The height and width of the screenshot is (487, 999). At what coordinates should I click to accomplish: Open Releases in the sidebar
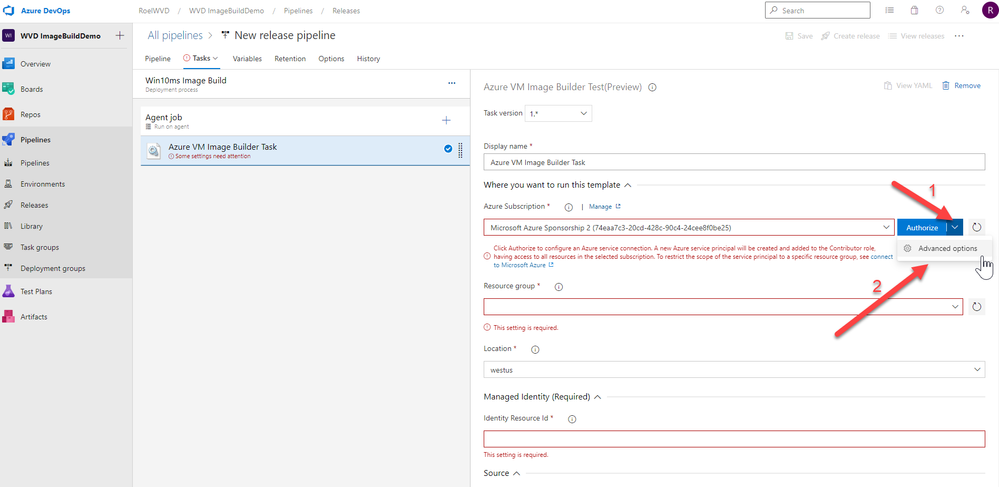(x=34, y=205)
